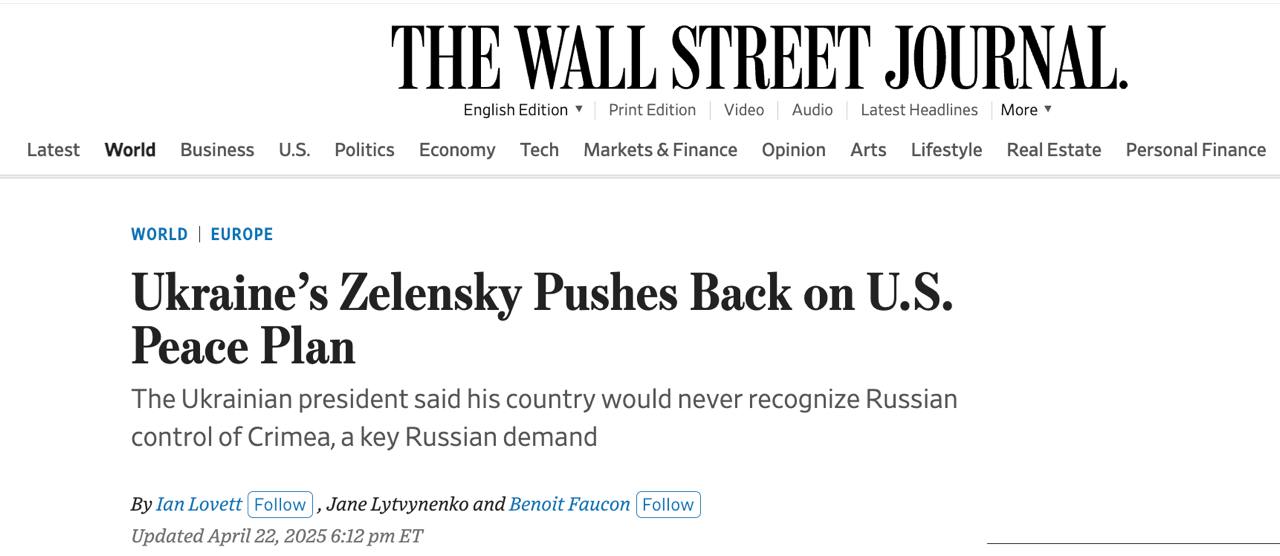The width and height of the screenshot is (1280, 556).
Task: Click the WORLD breadcrumb link
Action: (159, 234)
